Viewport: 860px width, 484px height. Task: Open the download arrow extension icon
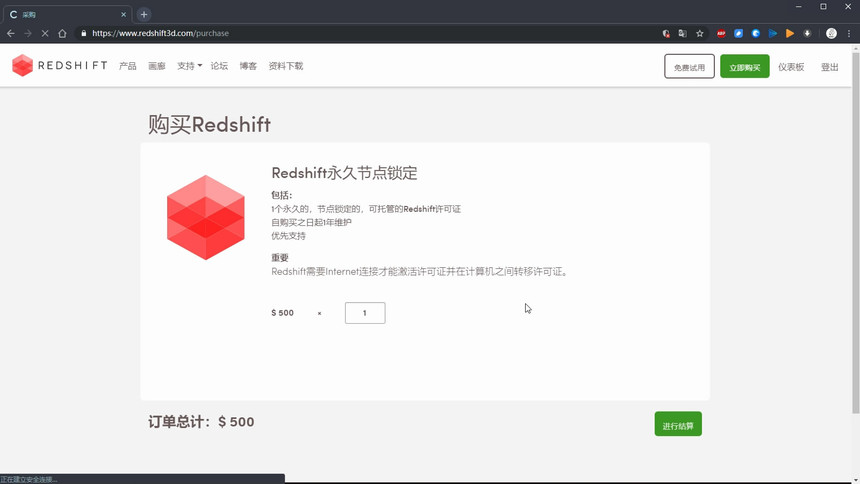tap(807, 33)
